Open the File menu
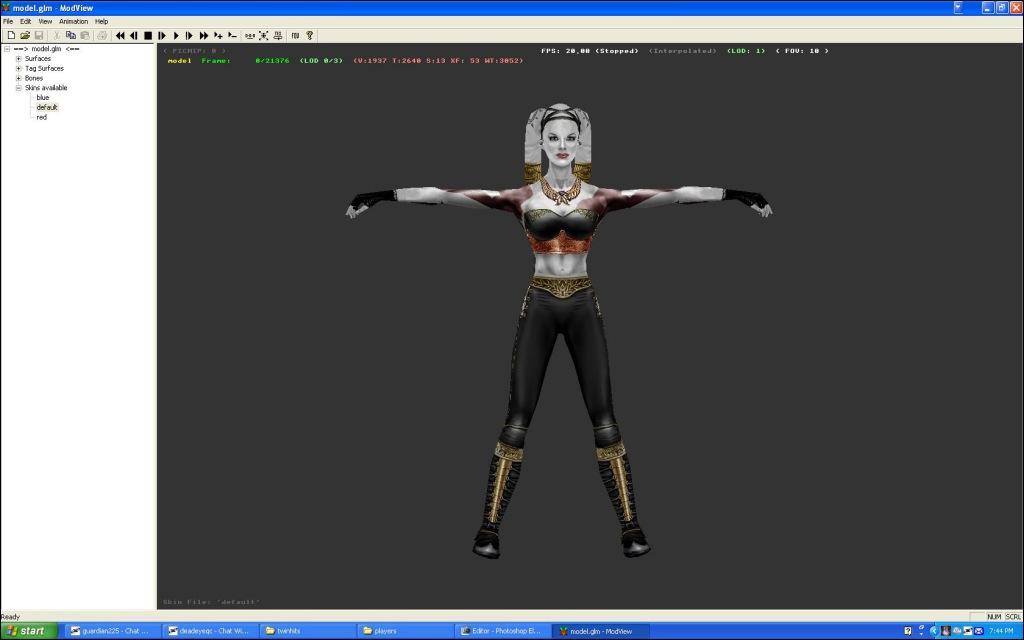Viewport: 1024px width, 640px height. click(x=8, y=21)
